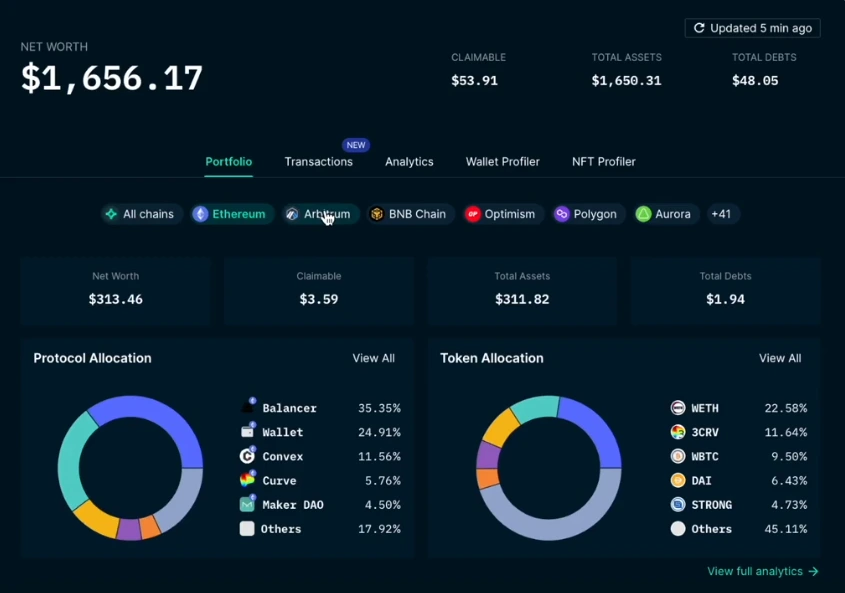Image resolution: width=845 pixels, height=593 pixels.
Task: Click the STRONG token icon
Action: click(677, 504)
